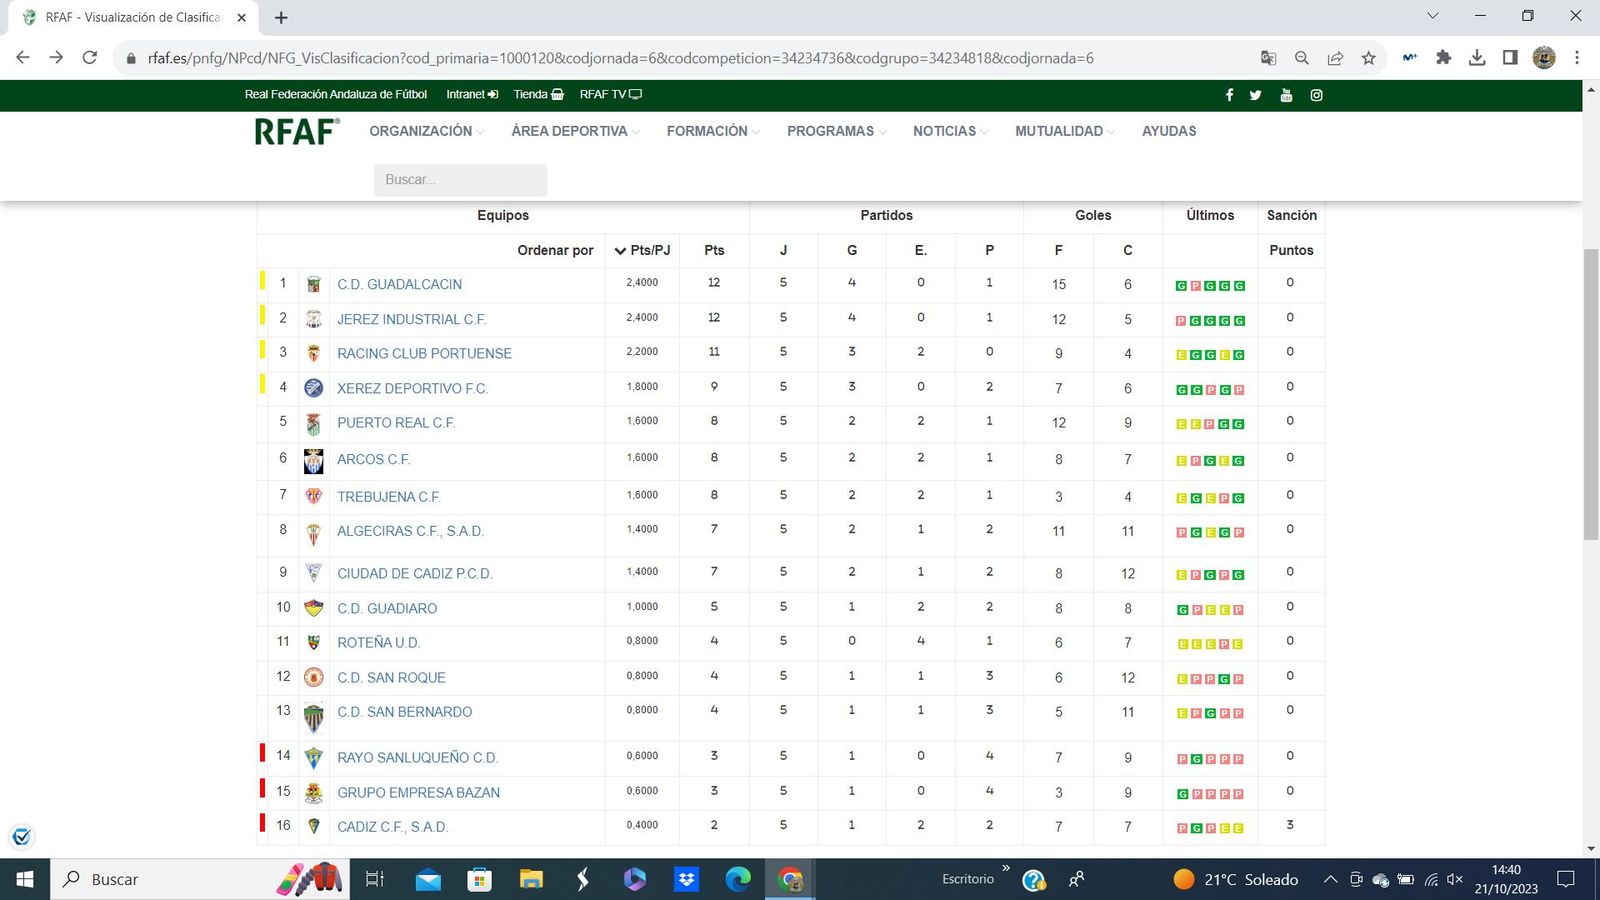Click the Tienda shopping basket icon
The image size is (1600, 900).
pyautogui.click(x=556, y=94)
